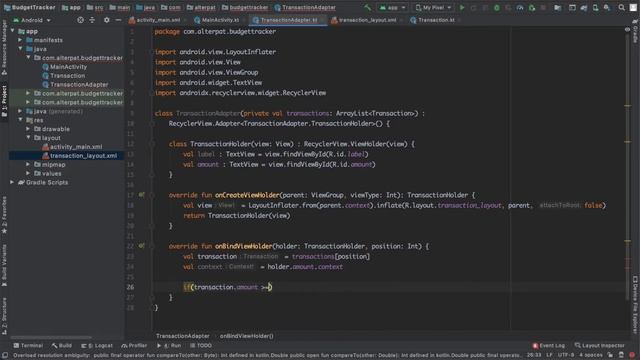Expand the manifests folder
This screenshot has width=640, height=360.
pyautogui.click(x=20, y=40)
